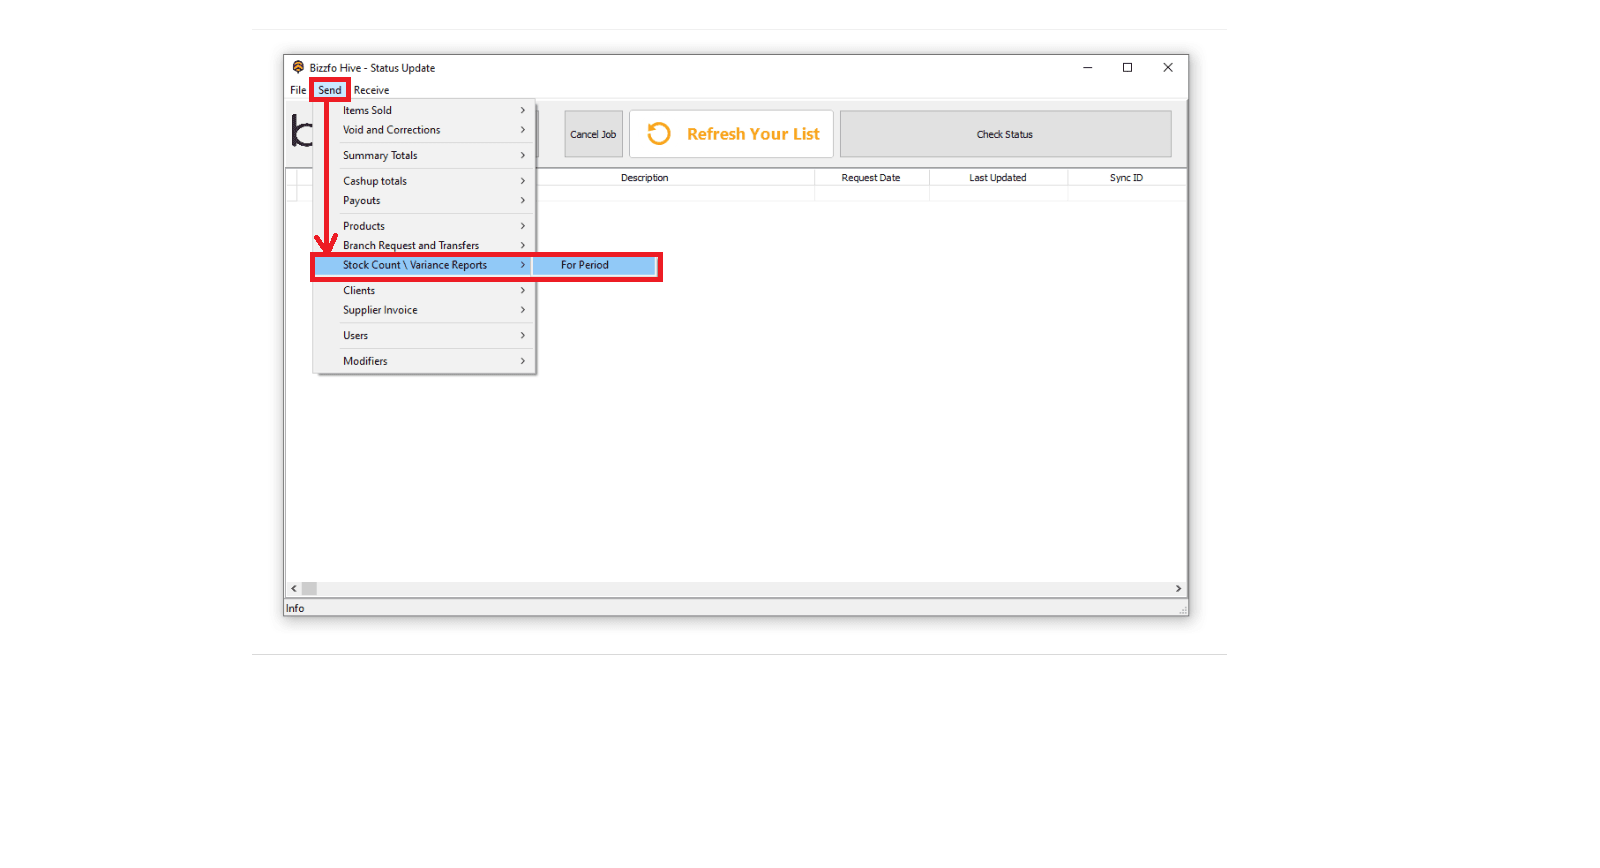
Task: Select Items Sold menu entry
Action: point(424,110)
